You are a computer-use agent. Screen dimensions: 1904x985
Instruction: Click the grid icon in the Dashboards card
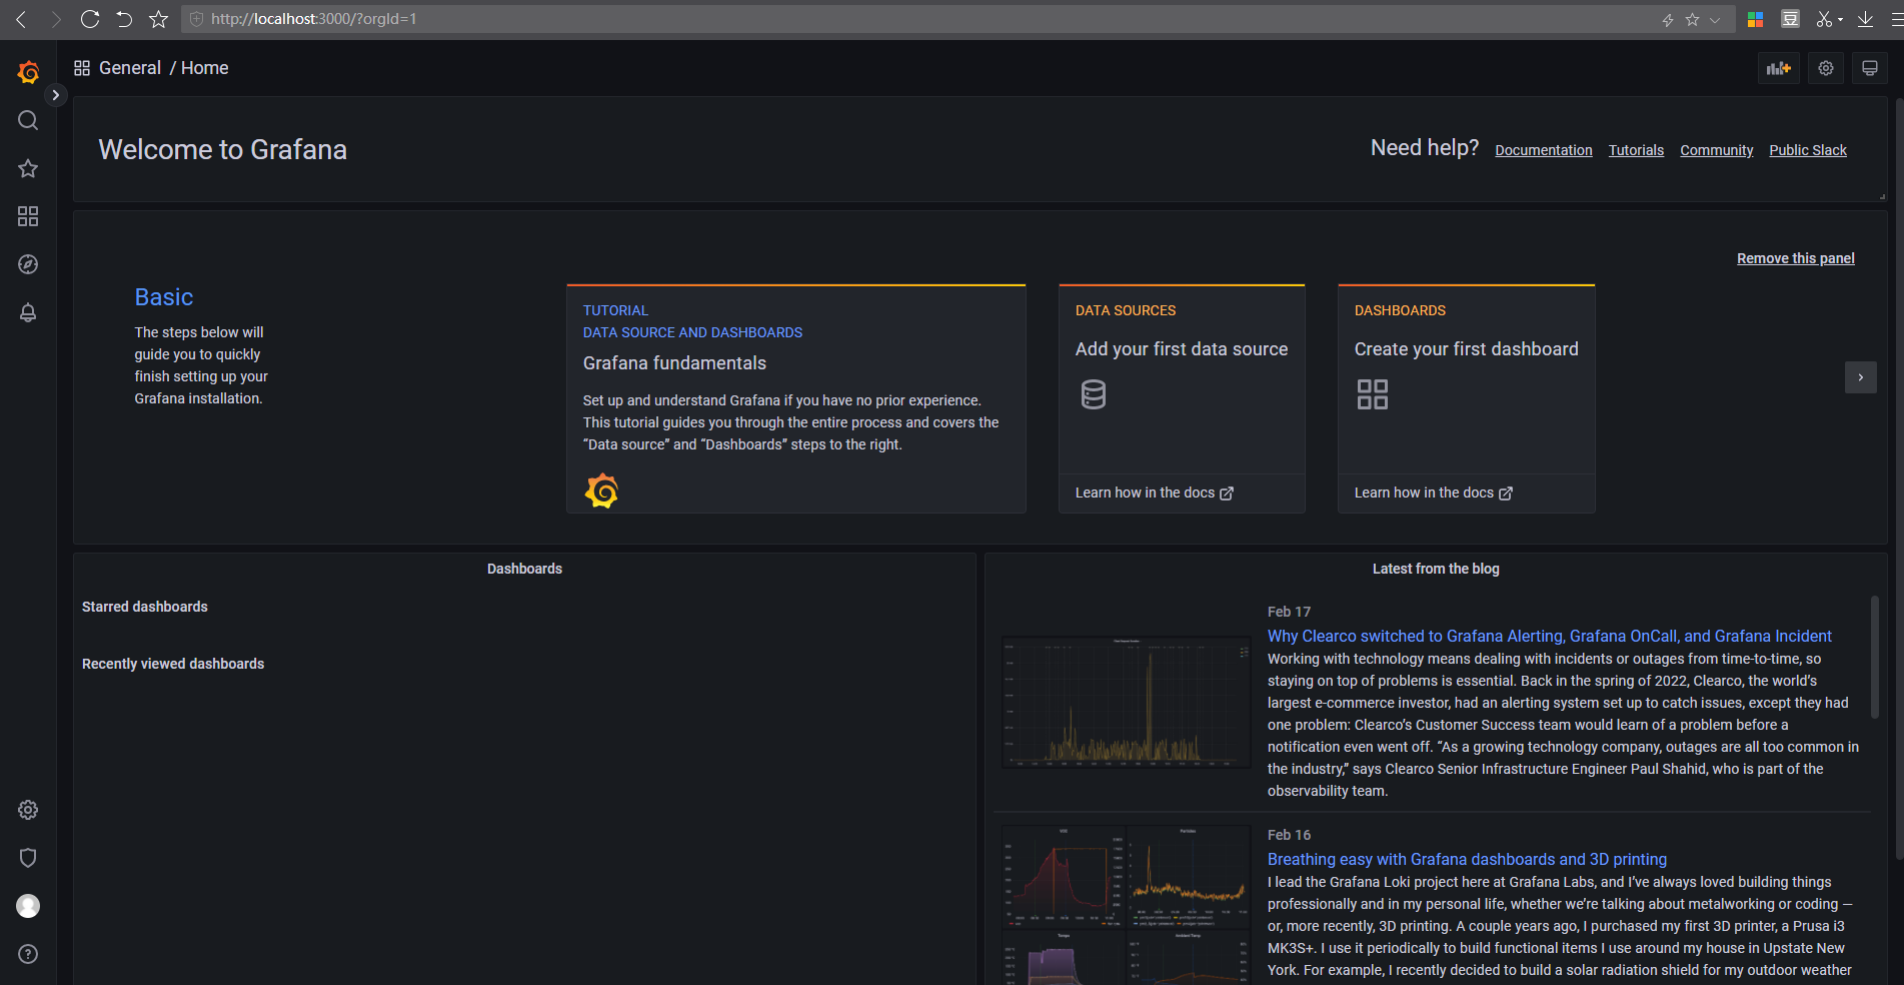point(1372,394)
